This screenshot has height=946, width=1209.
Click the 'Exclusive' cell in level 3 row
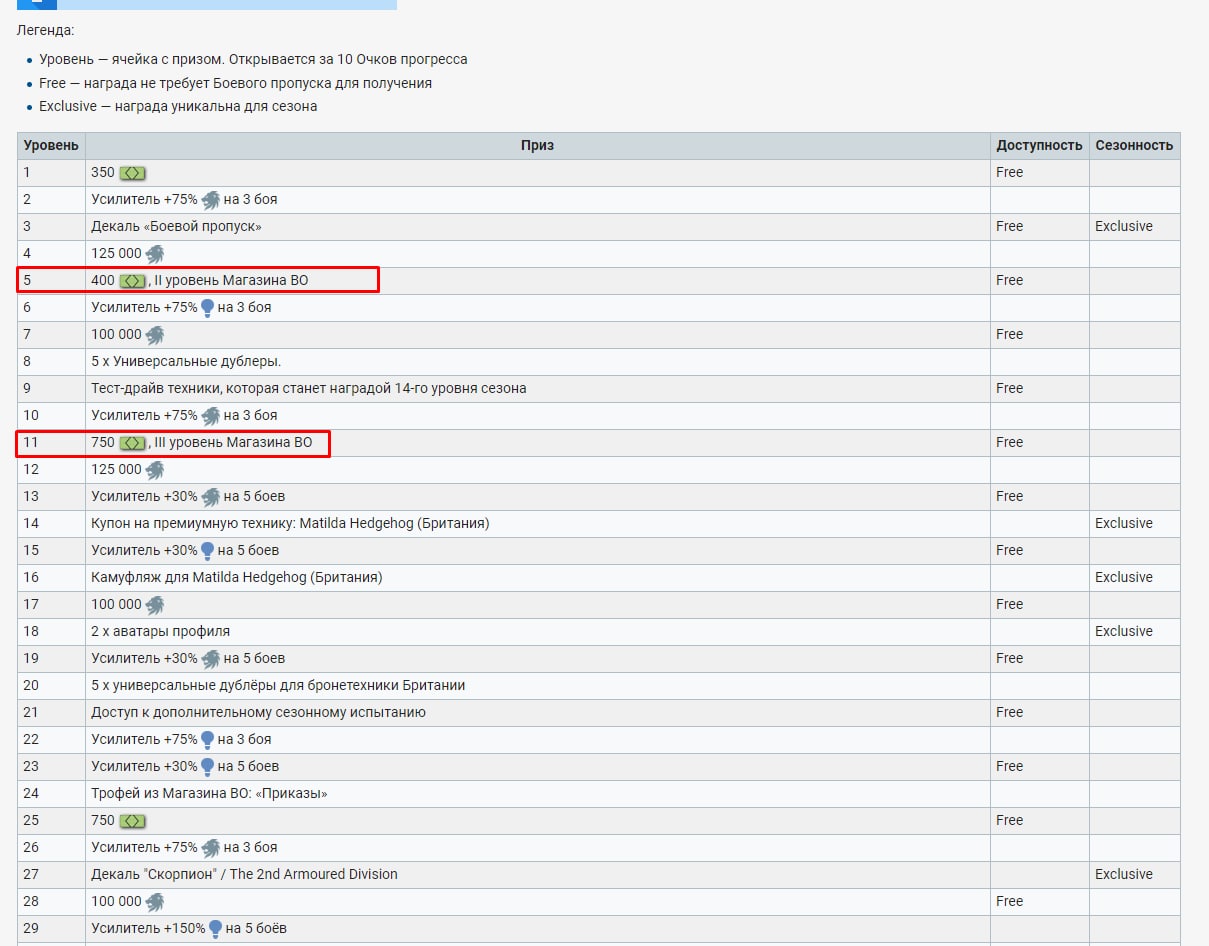tap(1134, 227)
